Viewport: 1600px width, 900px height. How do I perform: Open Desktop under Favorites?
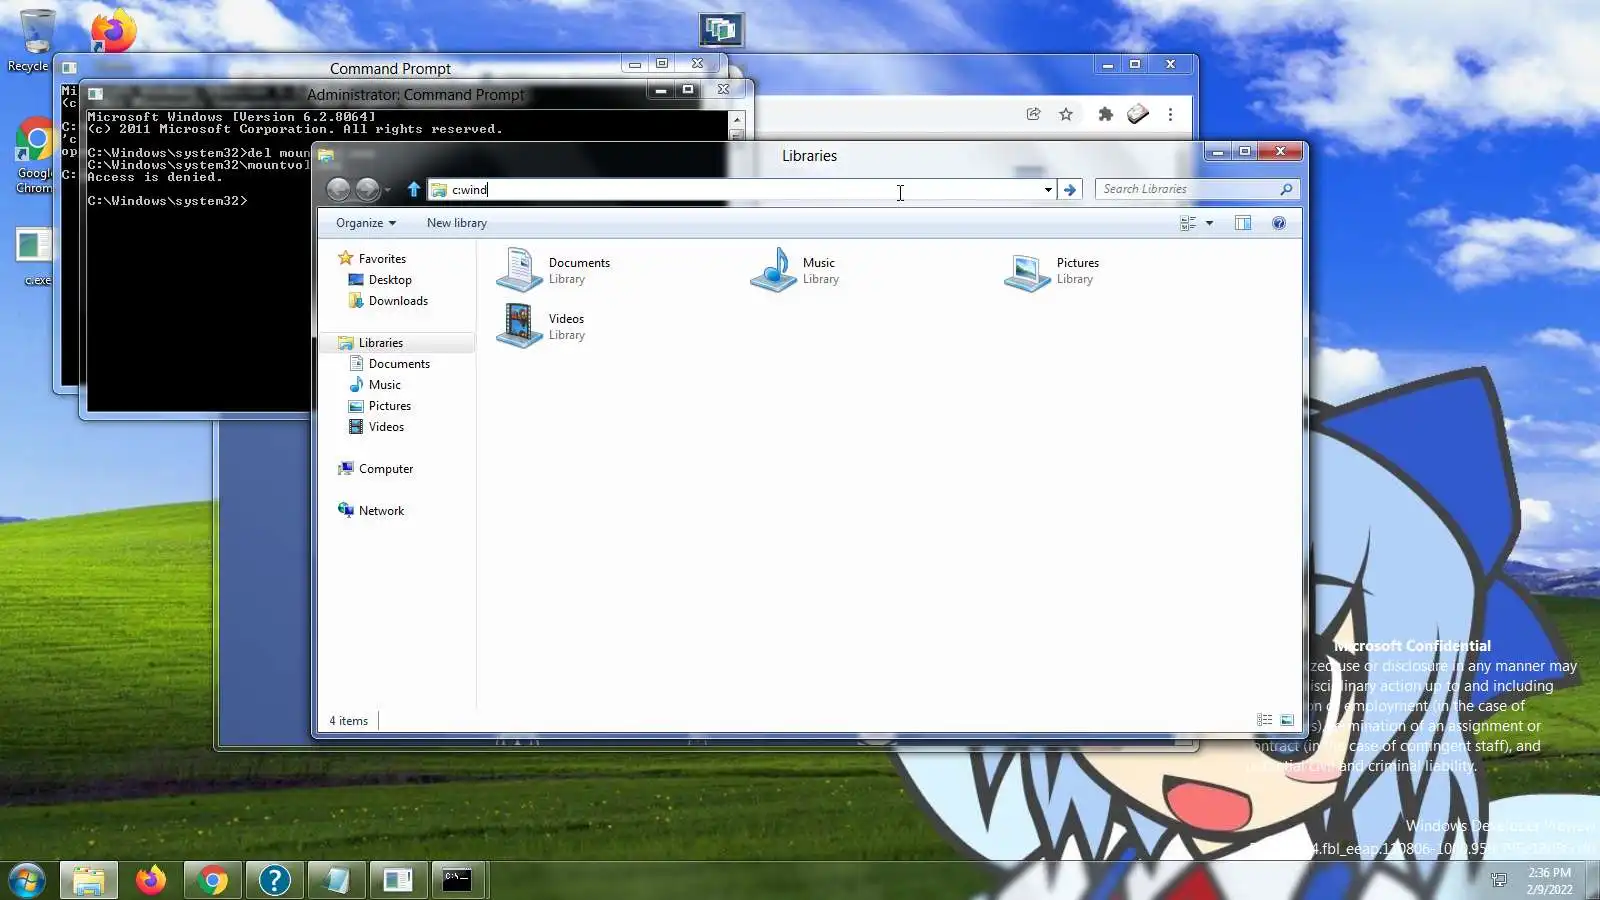[x=390, y=280]
